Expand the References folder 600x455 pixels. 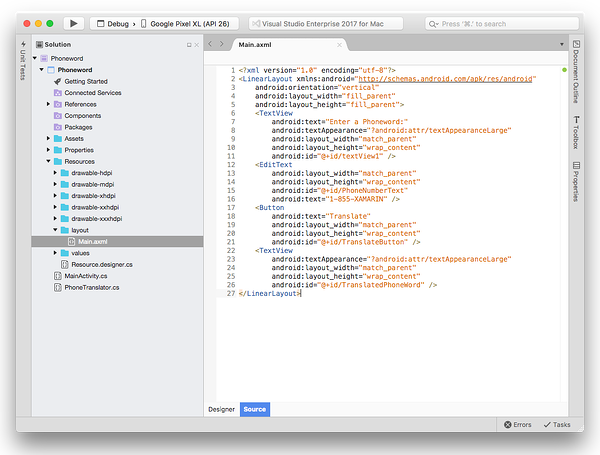pyautogui.click(x=48, y=104)
